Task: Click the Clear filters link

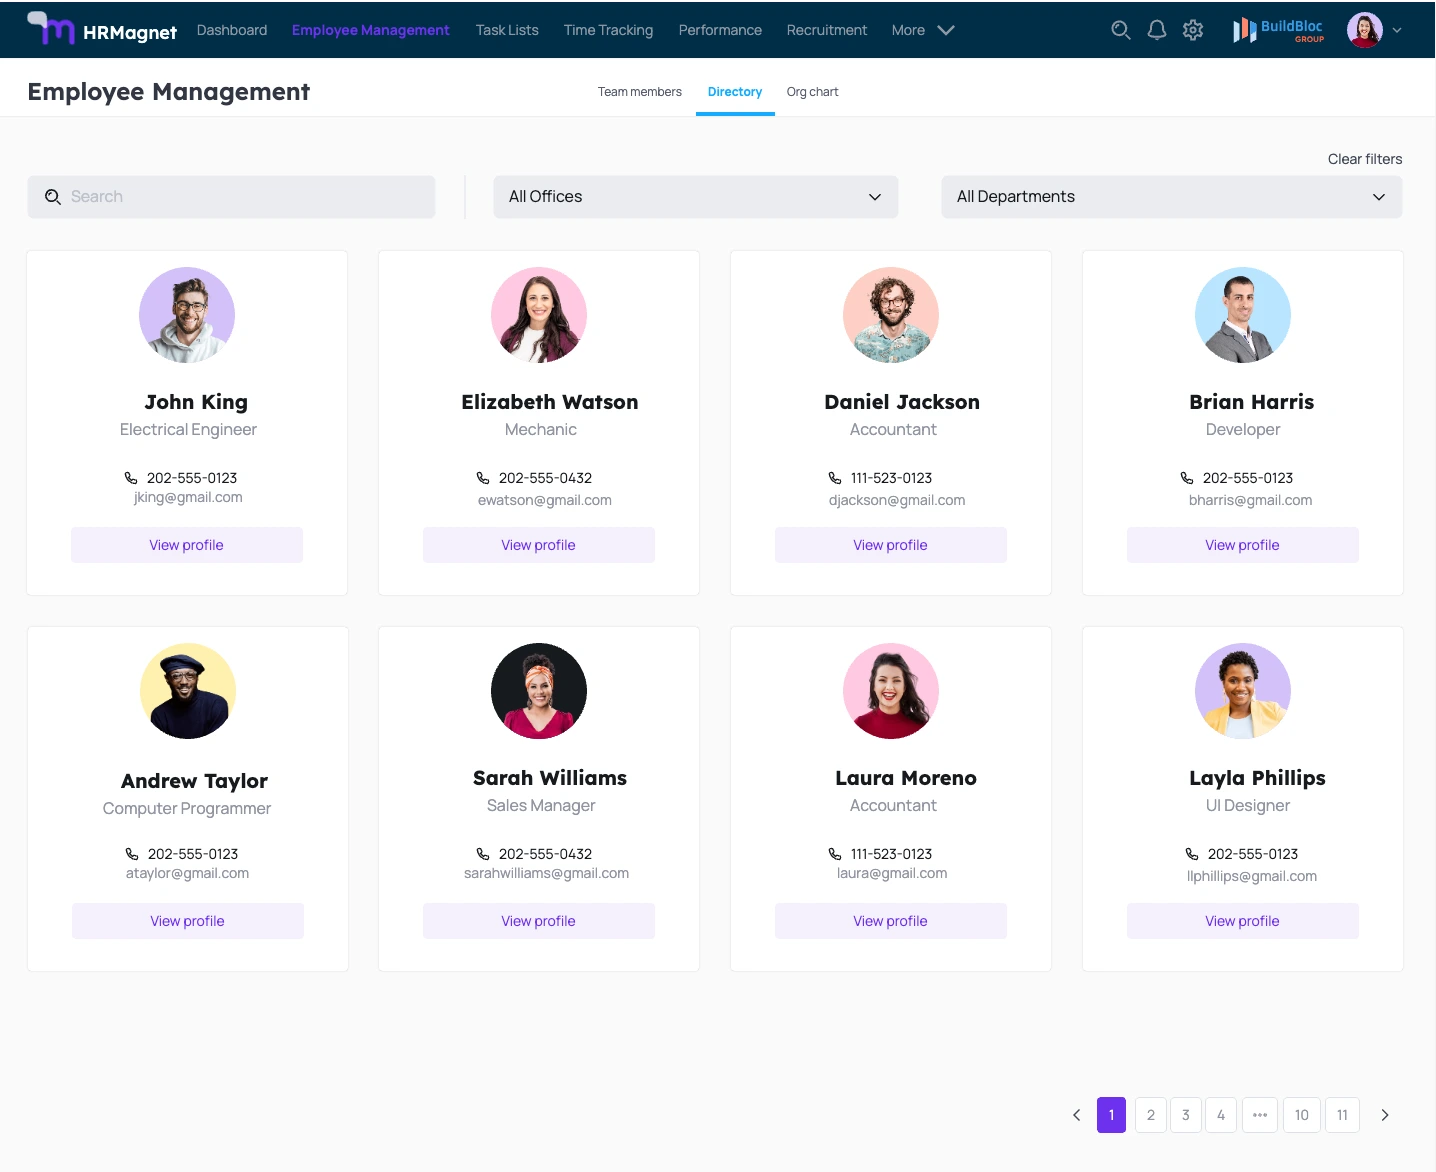Action: (x=1365, y=159)
